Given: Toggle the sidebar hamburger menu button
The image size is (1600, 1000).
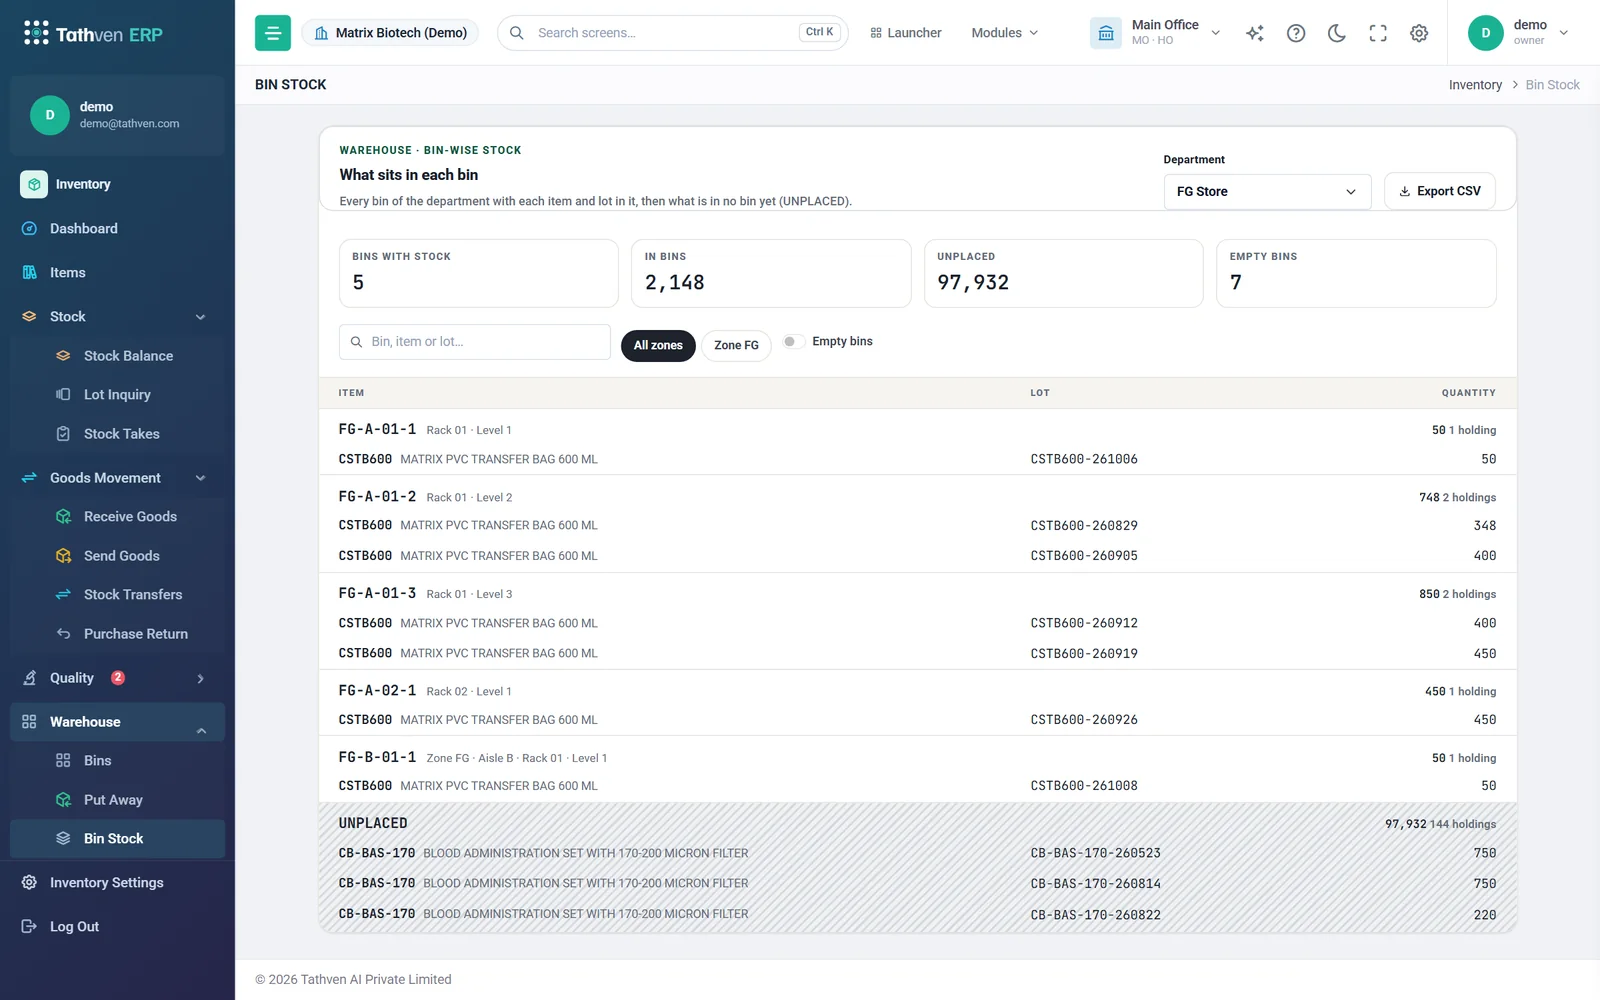Looking at the screenshot, I should pyautogui.click(x=272, y=33).
